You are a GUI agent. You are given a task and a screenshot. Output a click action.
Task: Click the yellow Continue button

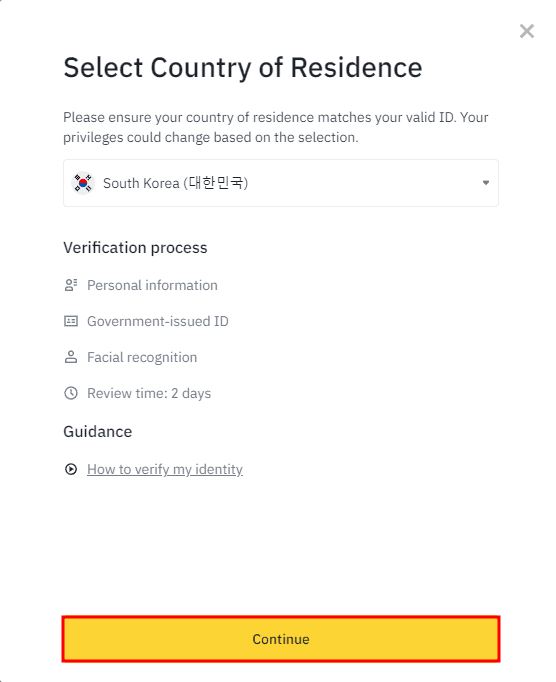(x=281, y=639)
